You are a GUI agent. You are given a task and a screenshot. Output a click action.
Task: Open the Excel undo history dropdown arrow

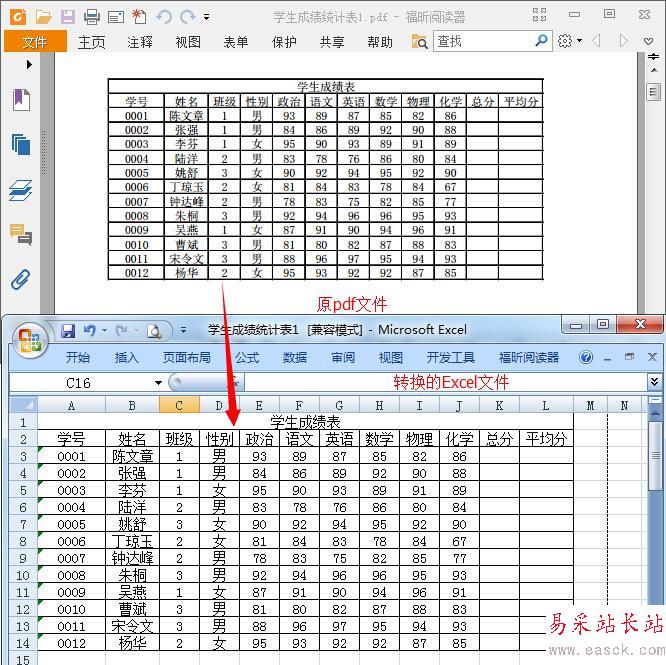[x=104, y=331]
